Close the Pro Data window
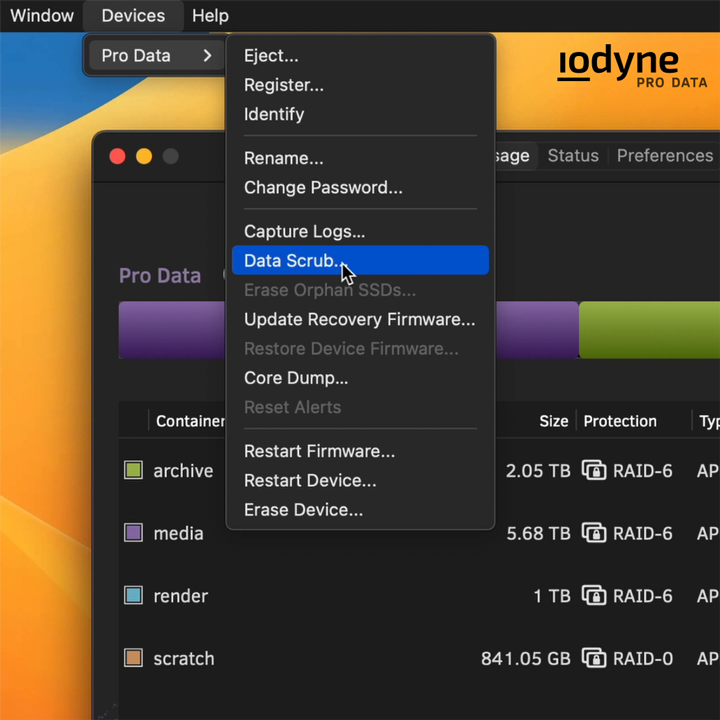Image resolution: width=720 pixels, height=720 pixels. [118, 156]
